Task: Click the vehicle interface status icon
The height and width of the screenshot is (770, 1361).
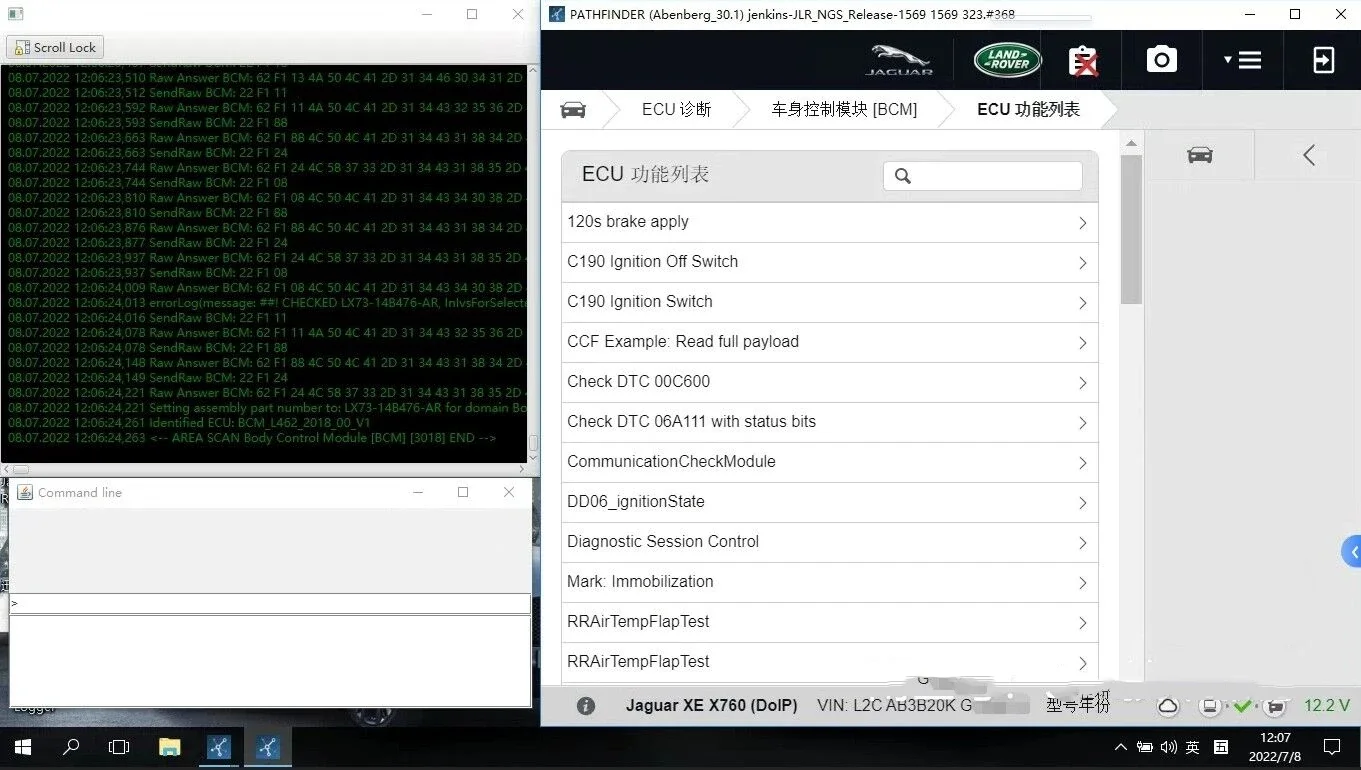Action: coord(1274,706)
